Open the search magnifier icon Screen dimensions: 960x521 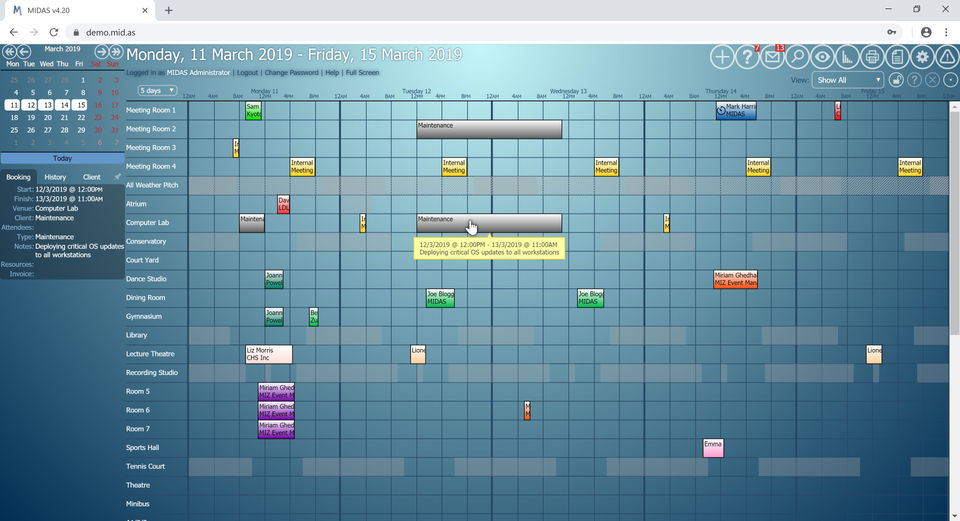pyautogui.click(x=797, y=57)
